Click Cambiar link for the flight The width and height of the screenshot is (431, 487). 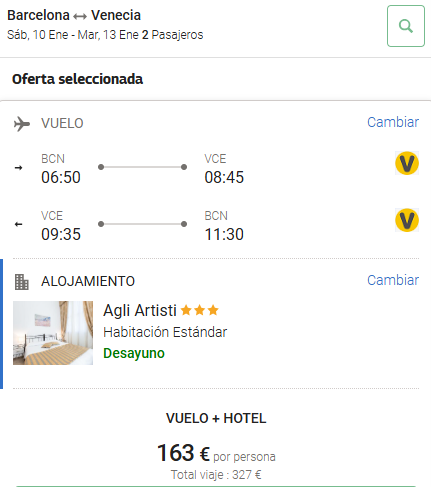[393, 122]
